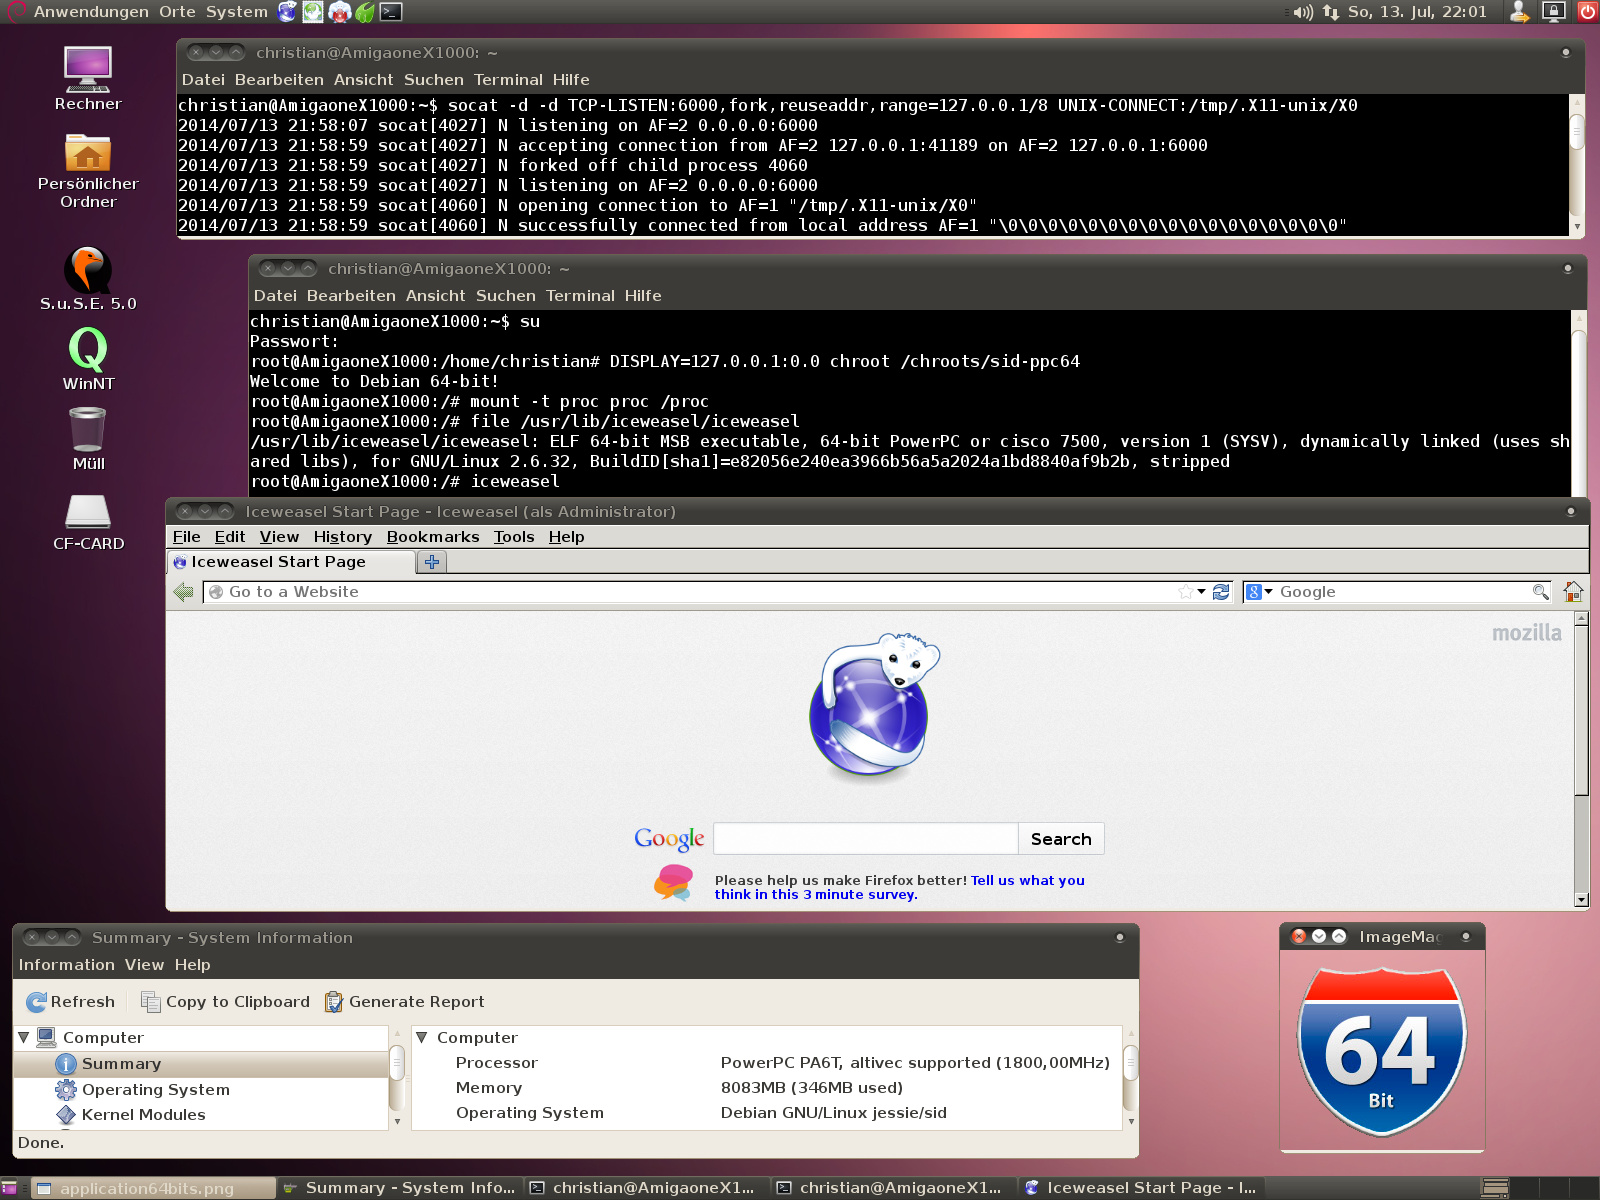
Task: Switch to application64bits.png in taskbar
Action: coord(154,1188)
